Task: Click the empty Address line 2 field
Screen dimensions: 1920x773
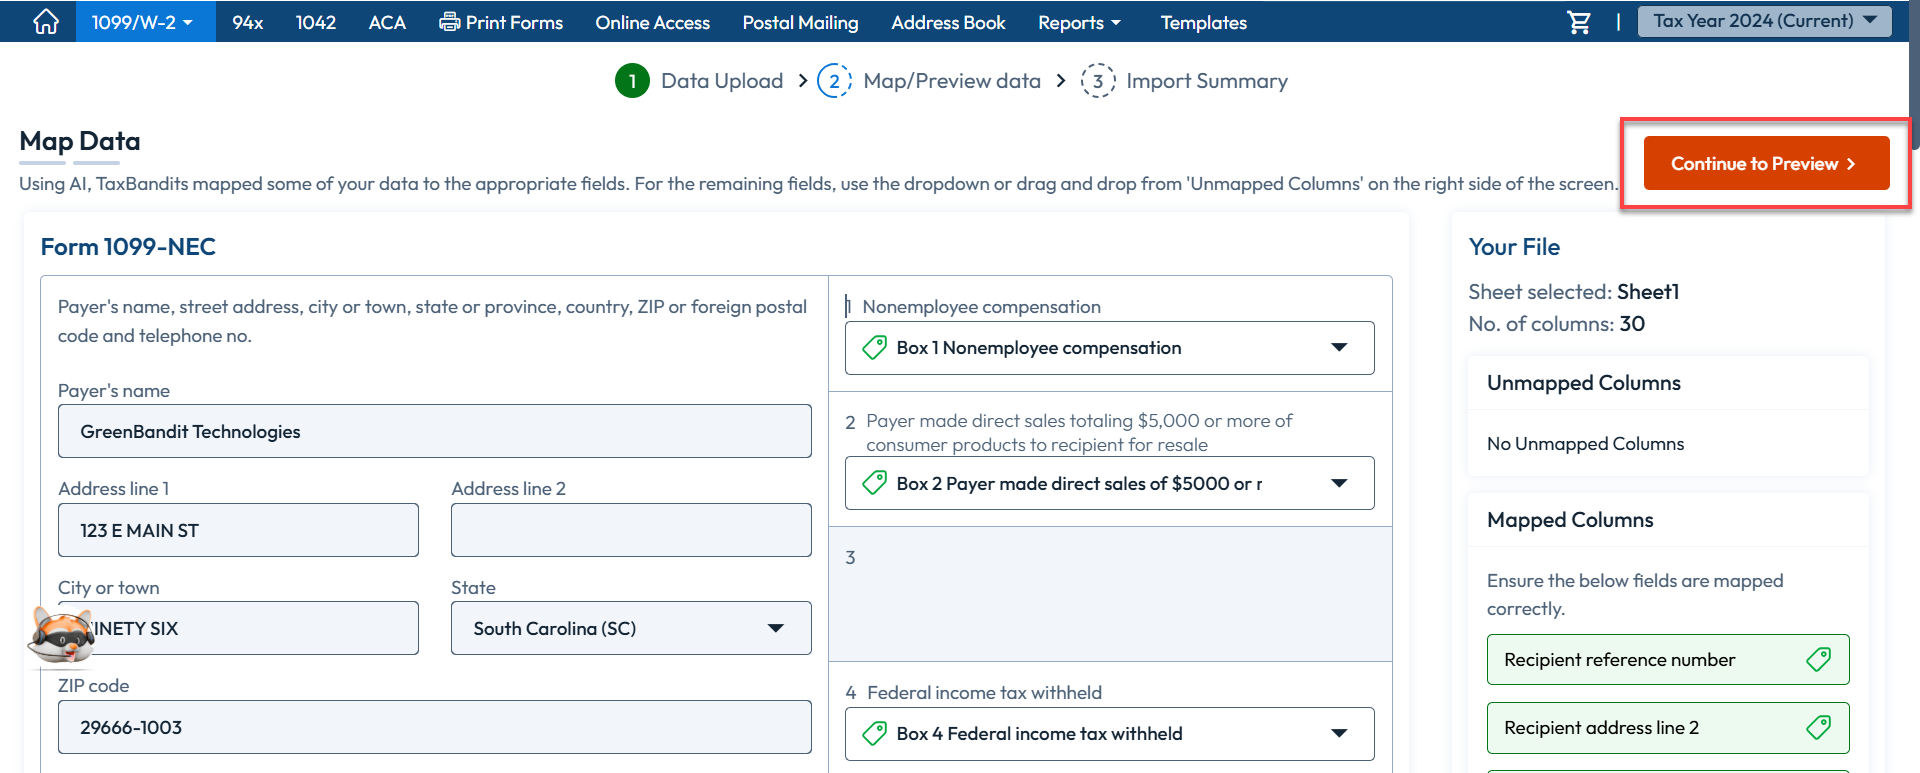Action: (631, 530)
